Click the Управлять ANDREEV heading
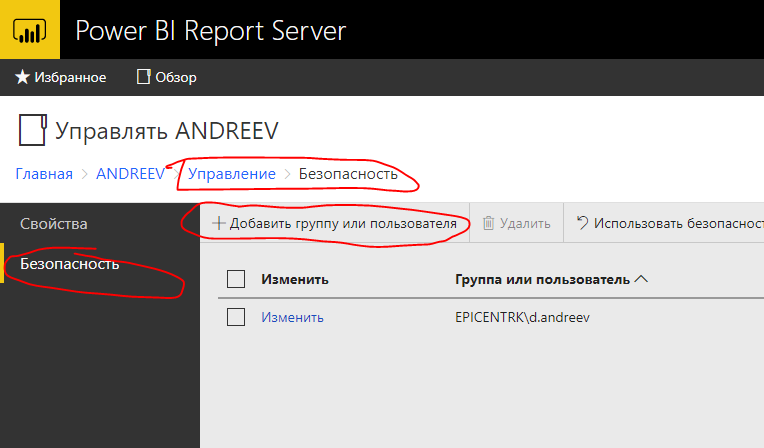This screenshot has height=448, width=764. click(167, 131)
